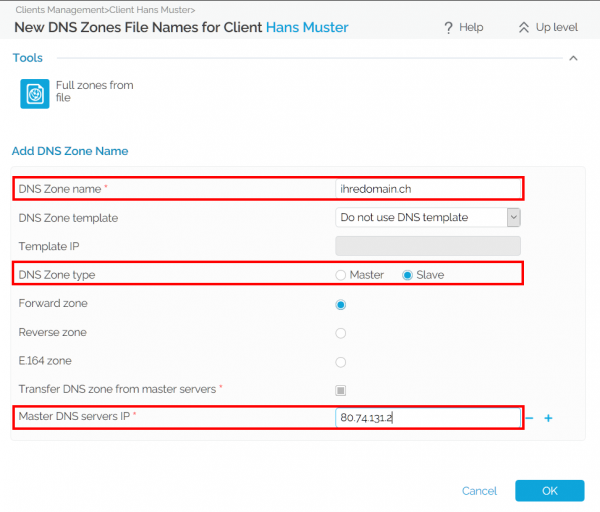Click the Master DNS servers IP field
Screen dimensions: 600x512
click(427, 417)
